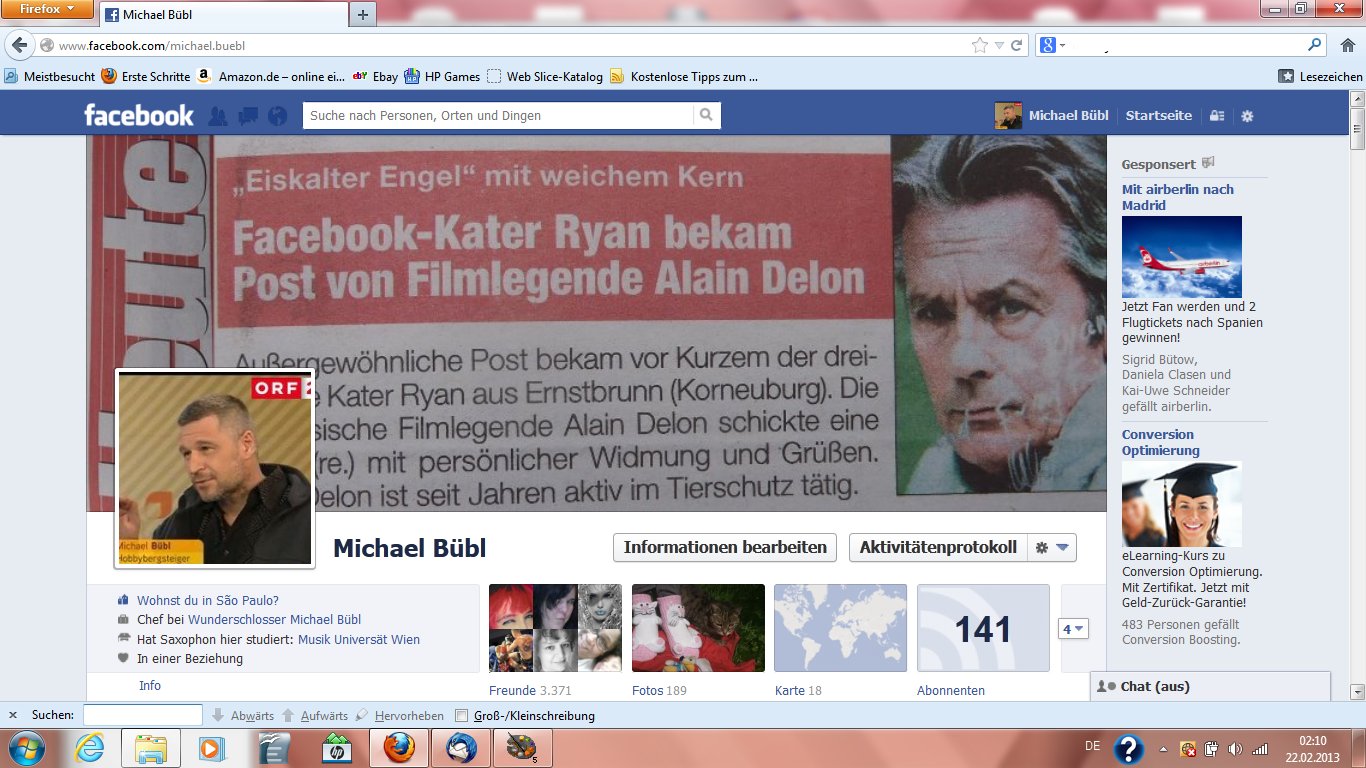The image size is (1366, 768).
Task: Click the Facebook search magnifier button
Action: click(x=707, y=115)
